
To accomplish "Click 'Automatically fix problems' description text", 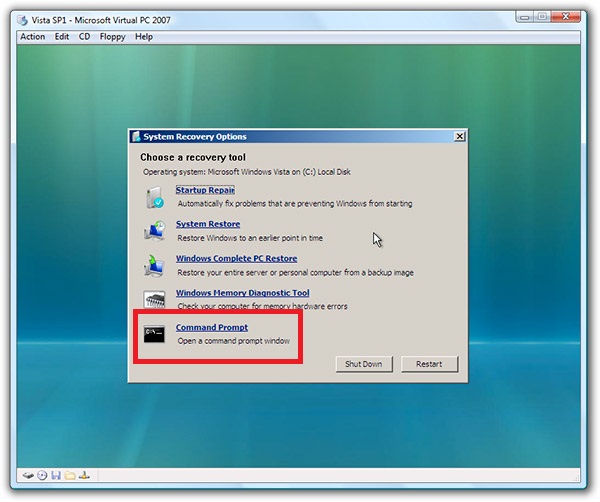I will point(295,204).
